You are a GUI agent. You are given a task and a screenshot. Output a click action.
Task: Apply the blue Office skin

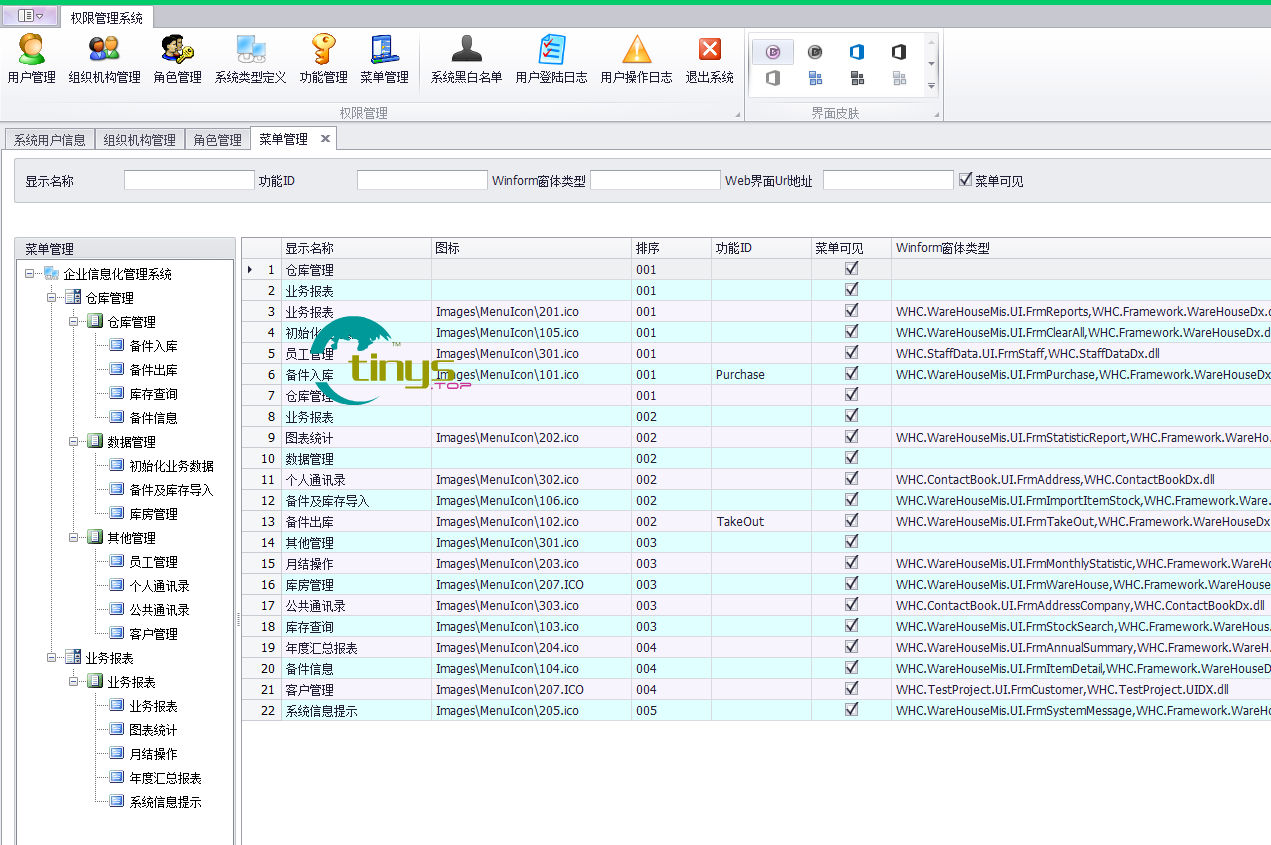[x=857, y=52]
